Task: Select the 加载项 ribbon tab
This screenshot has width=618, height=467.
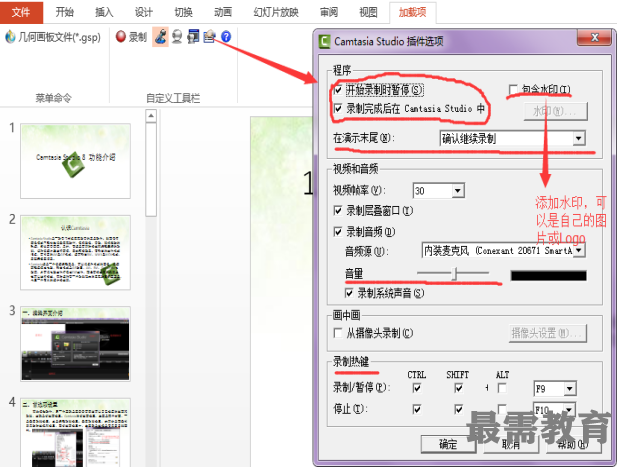Action: point(412,12)
